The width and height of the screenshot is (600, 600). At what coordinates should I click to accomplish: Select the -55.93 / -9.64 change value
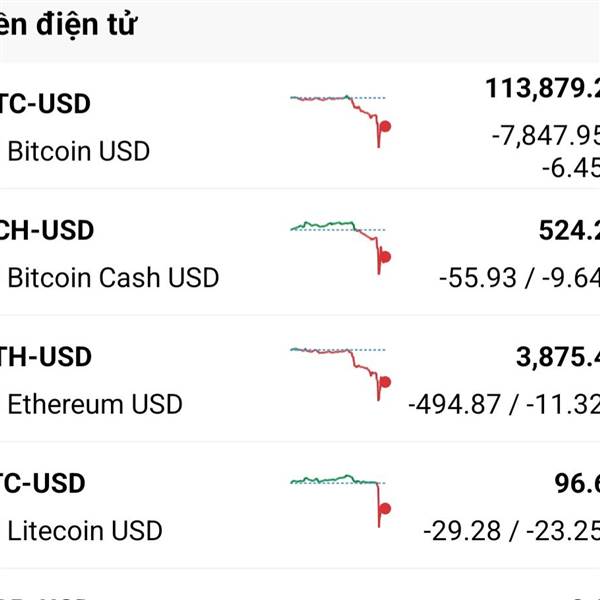click(518, 277)
